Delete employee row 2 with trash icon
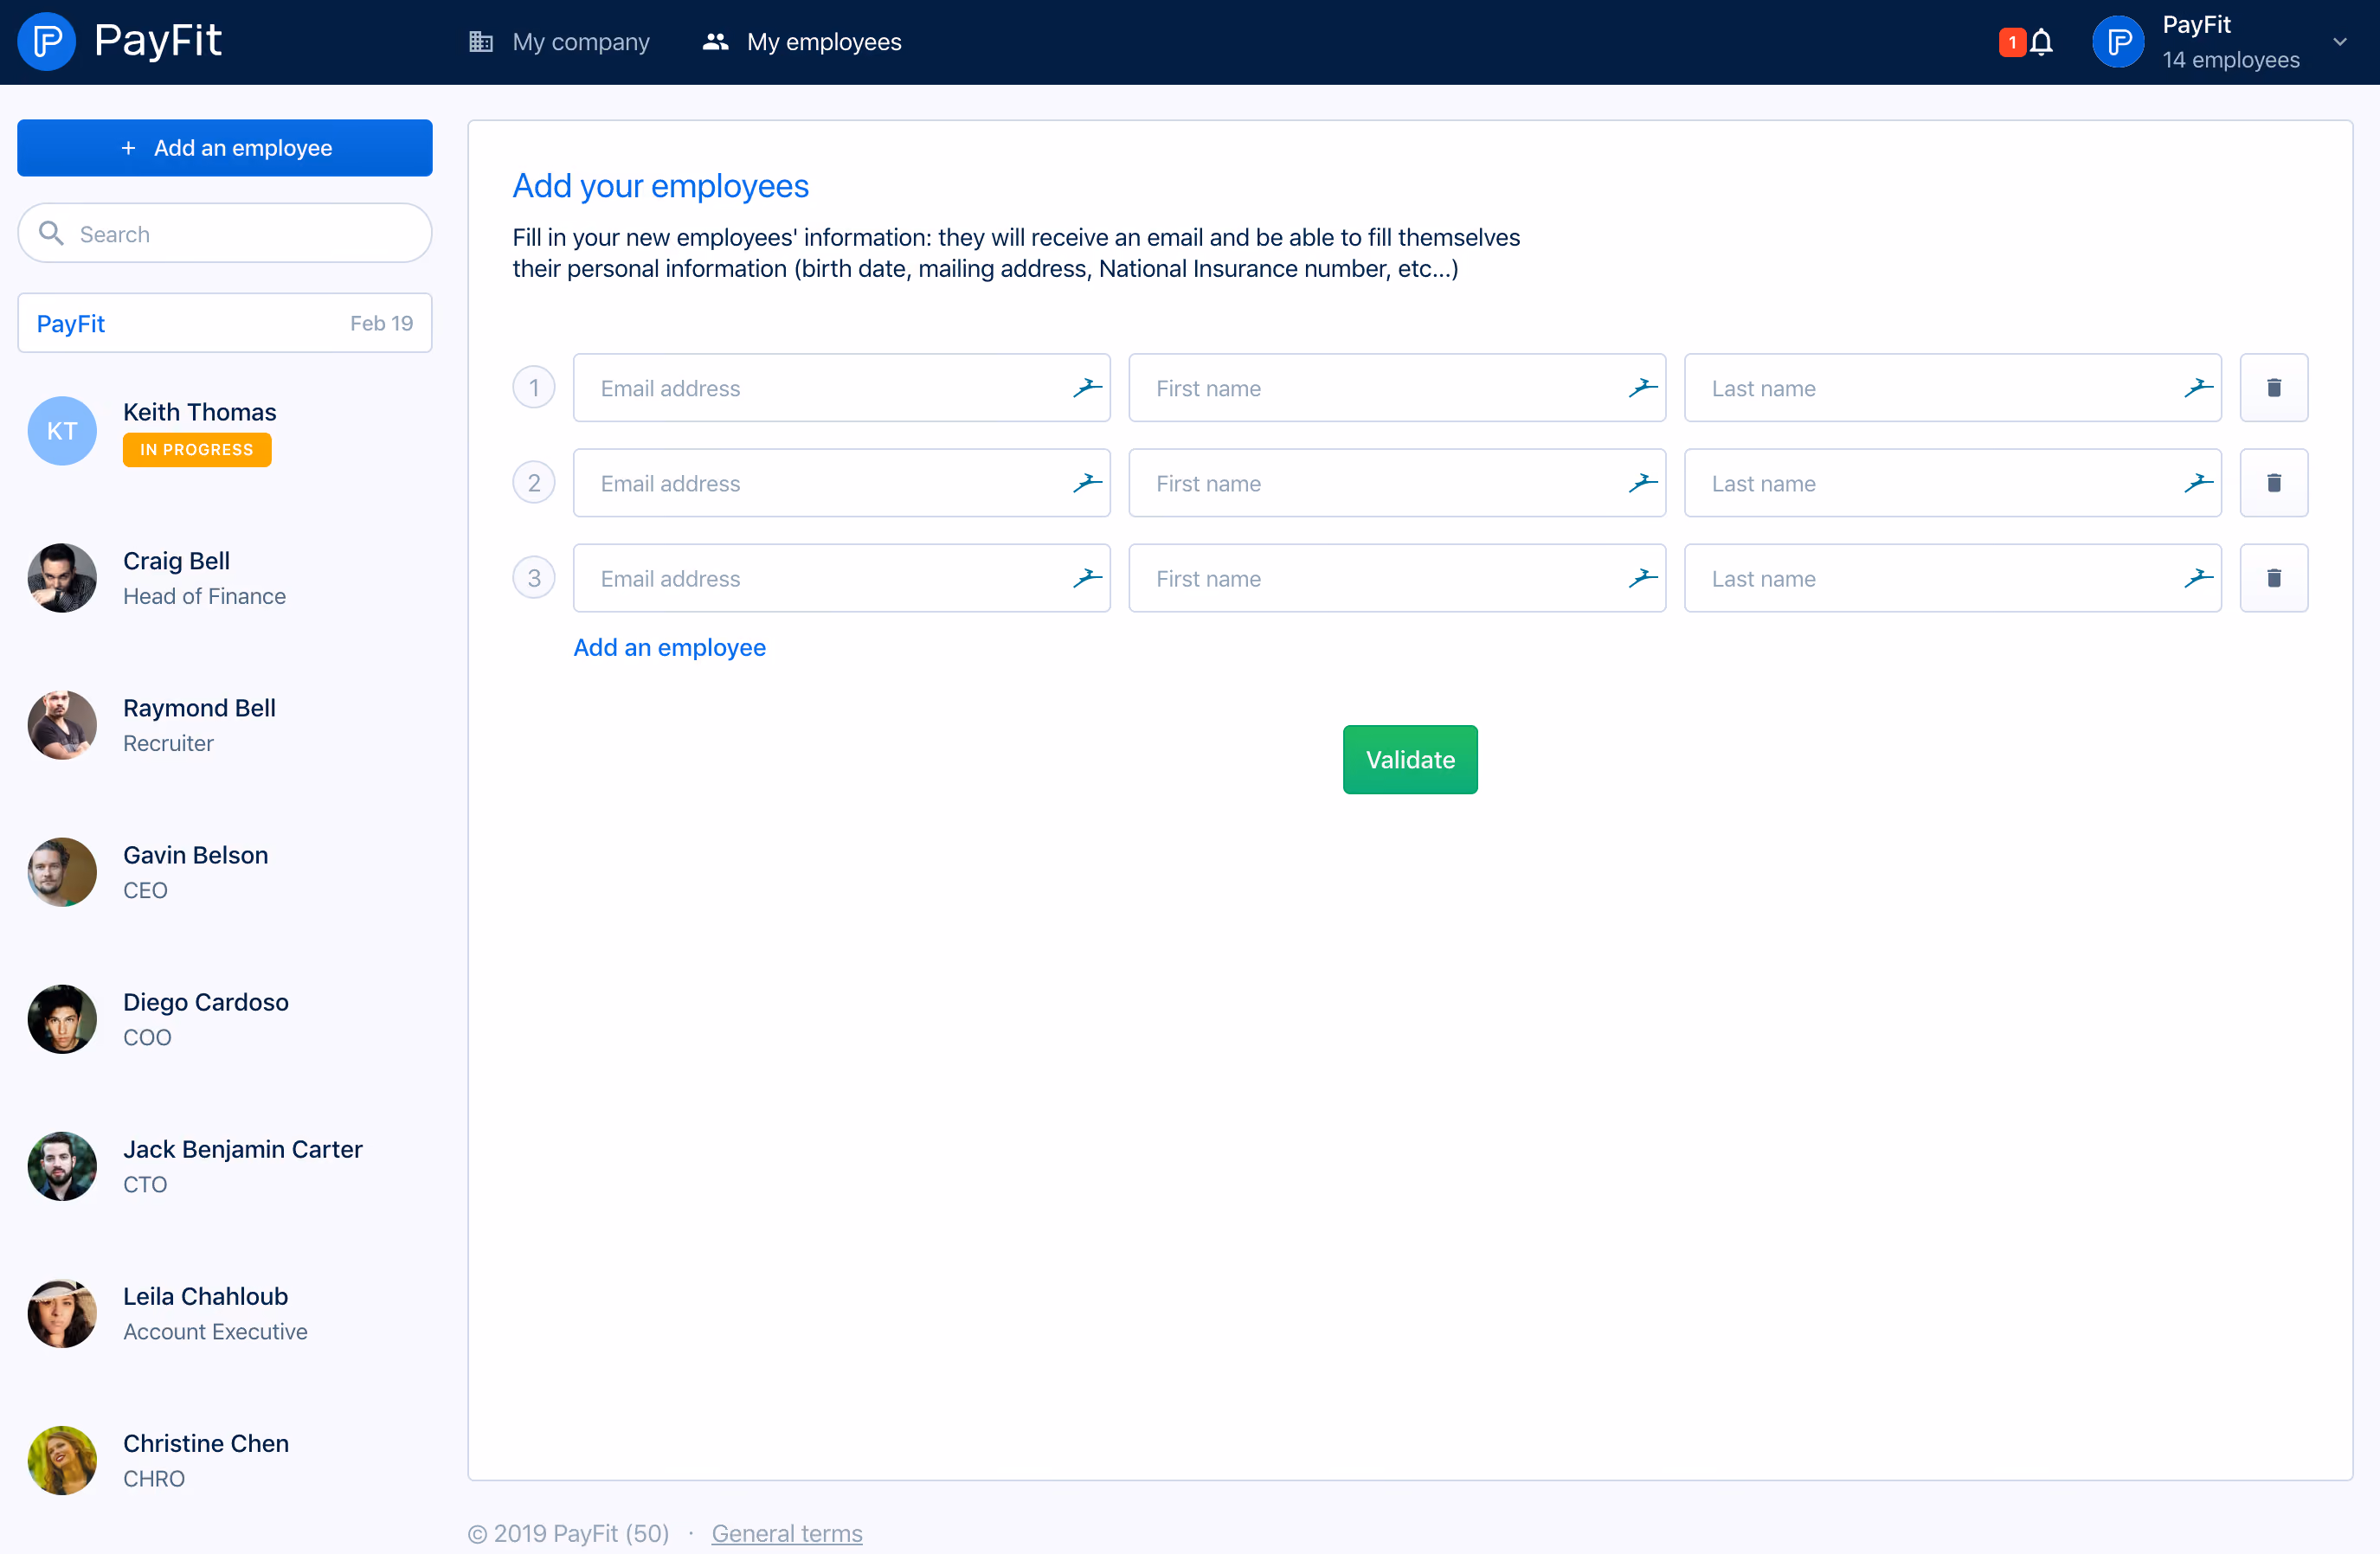The width and height of the screenshot is (2380, 1554). [2274, 483]
